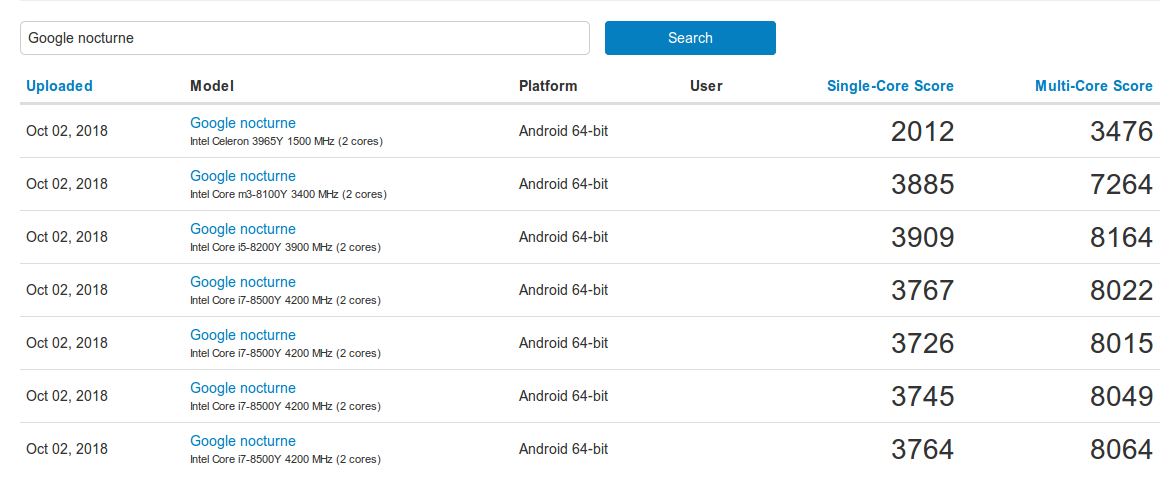This screenshot has height=496, width=1169.
Task: Click Android 64-bit in the Celeron row
Action: click(x=563, y=131)
